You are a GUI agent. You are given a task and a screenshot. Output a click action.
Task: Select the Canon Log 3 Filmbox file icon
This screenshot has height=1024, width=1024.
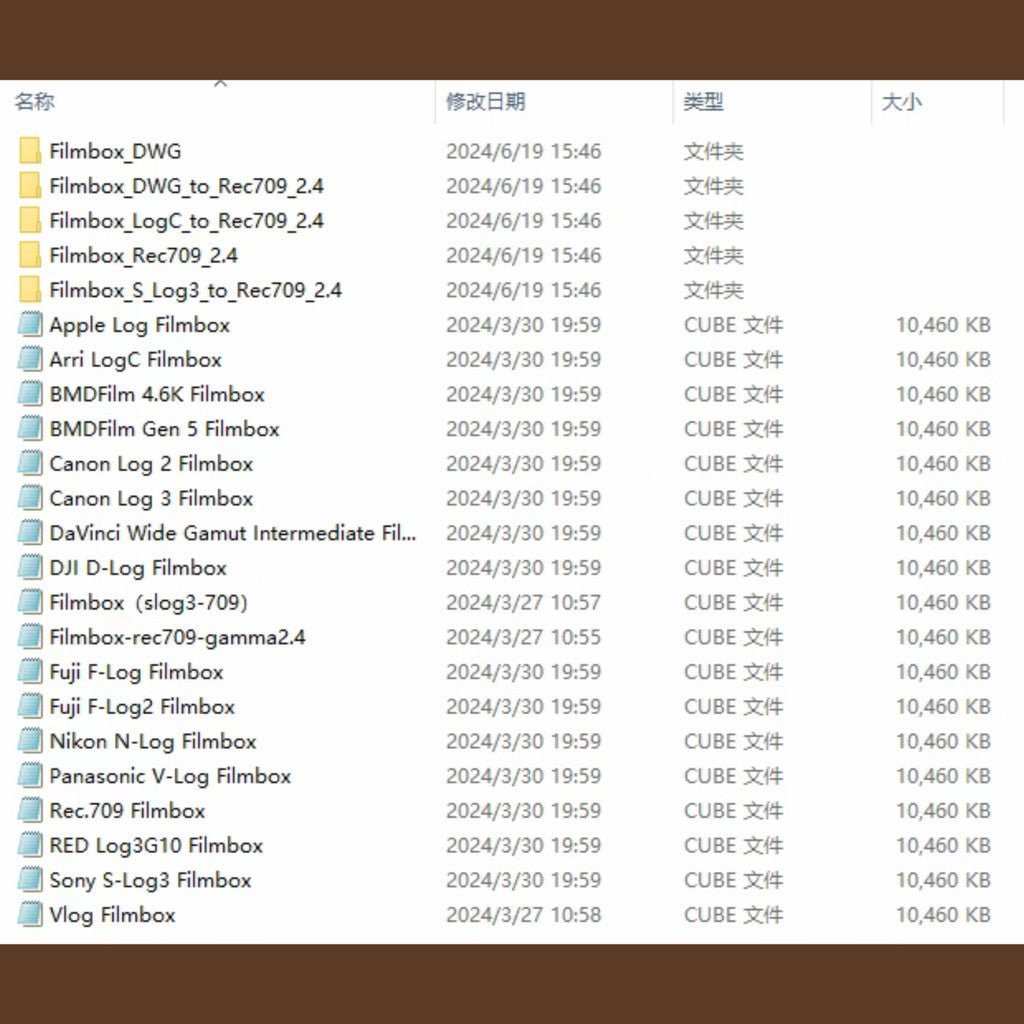point(29,497)
